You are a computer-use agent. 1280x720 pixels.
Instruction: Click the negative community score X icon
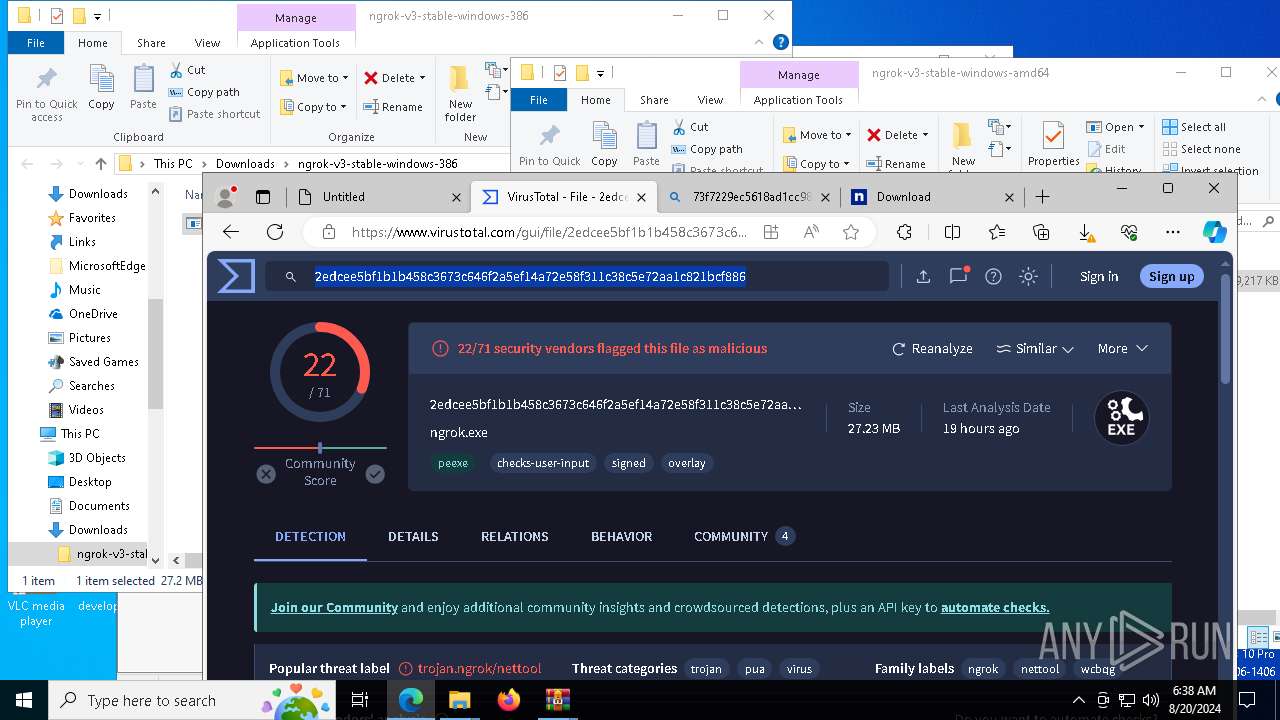pyautogui.click(x=266, y=474)
